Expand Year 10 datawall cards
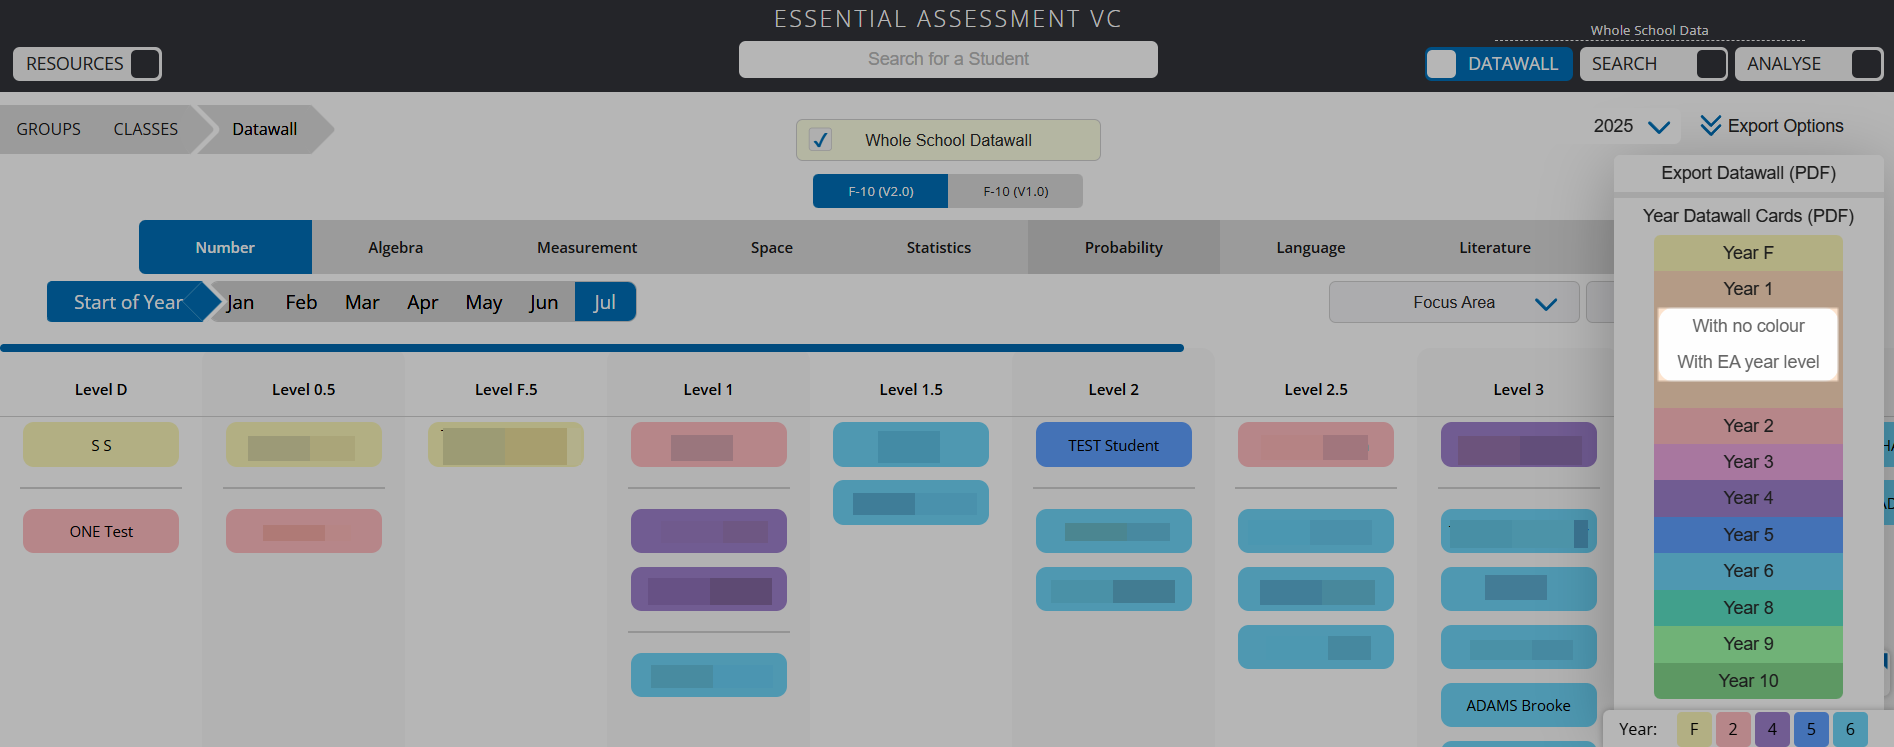 click(1748, 681)
